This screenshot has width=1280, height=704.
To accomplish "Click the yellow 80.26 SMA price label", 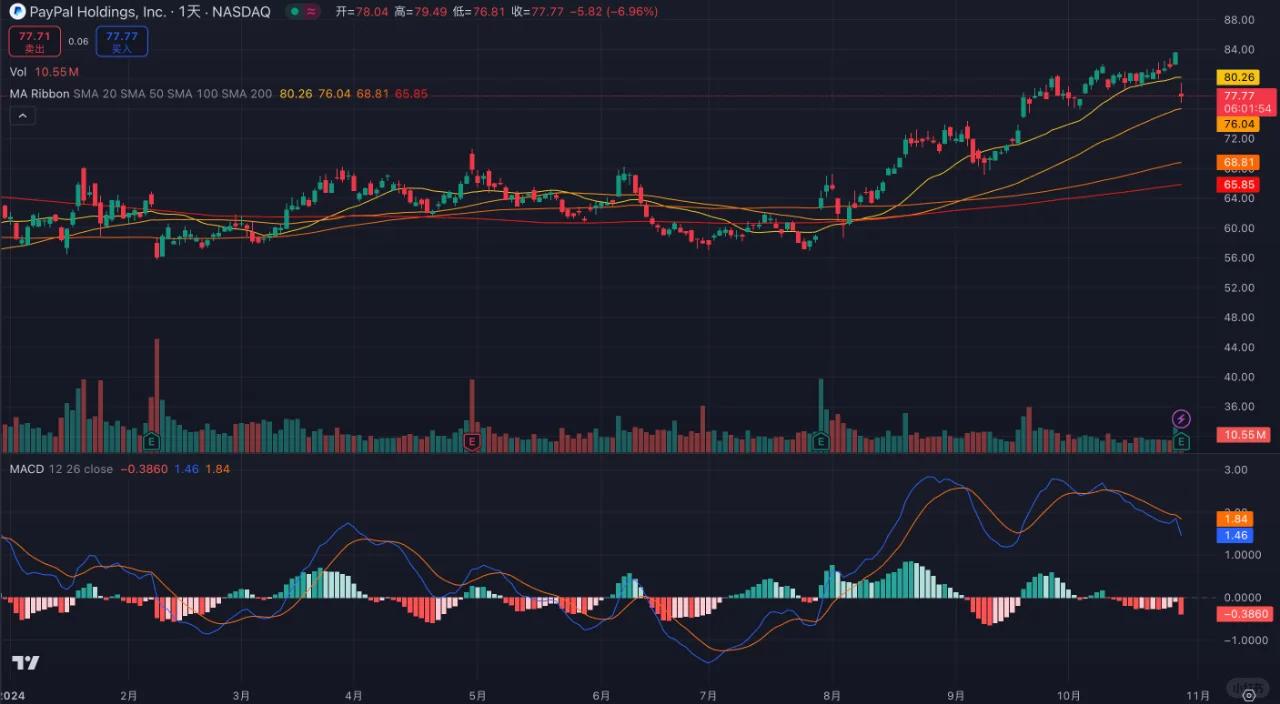I will point(1238,77).
